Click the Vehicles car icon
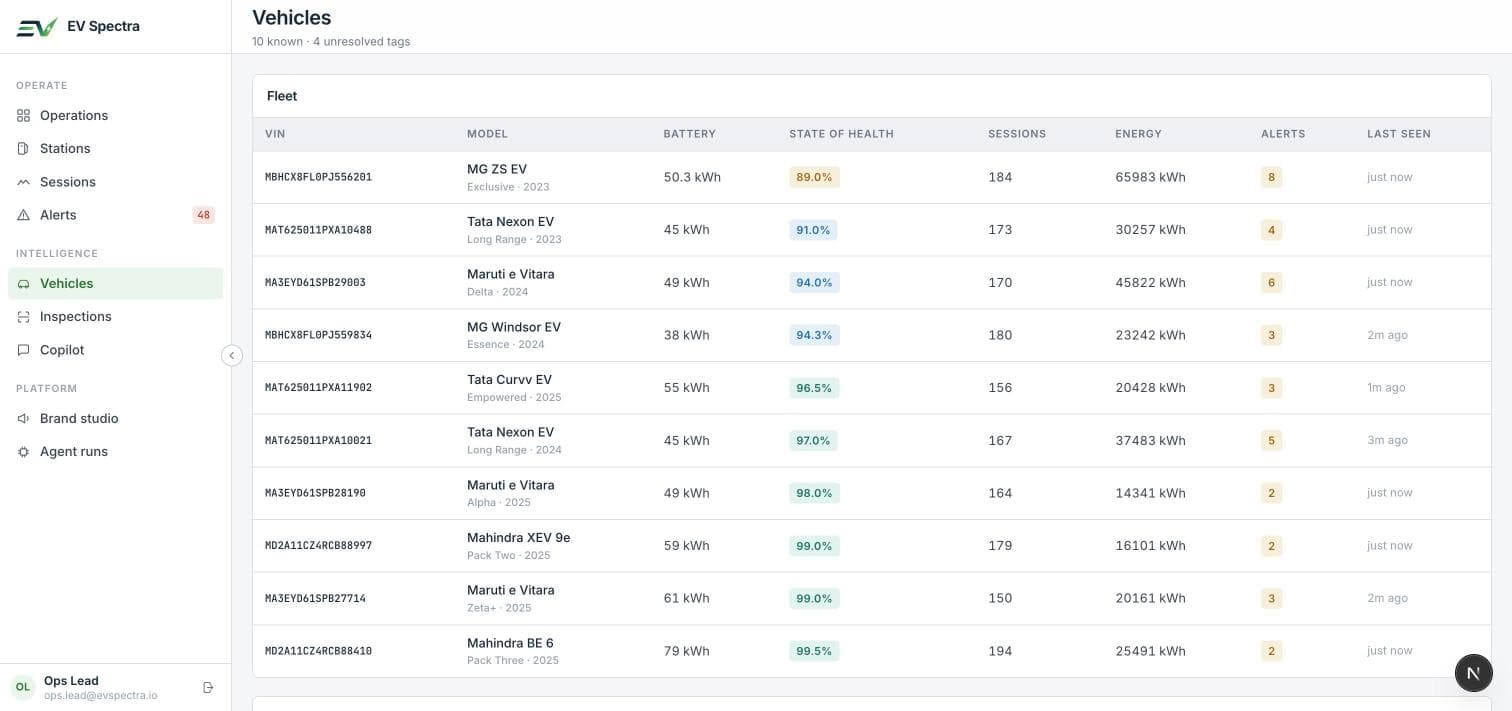 24,284
